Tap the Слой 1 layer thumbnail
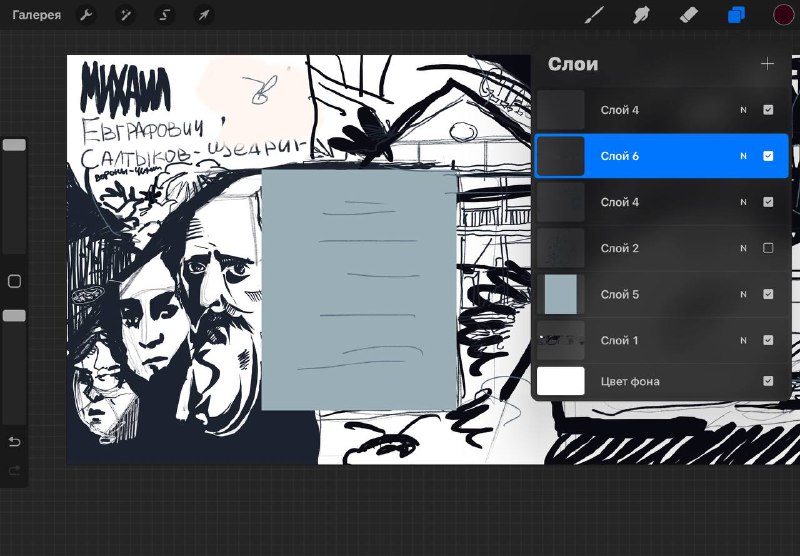800x556 pixels. [561, 340]
